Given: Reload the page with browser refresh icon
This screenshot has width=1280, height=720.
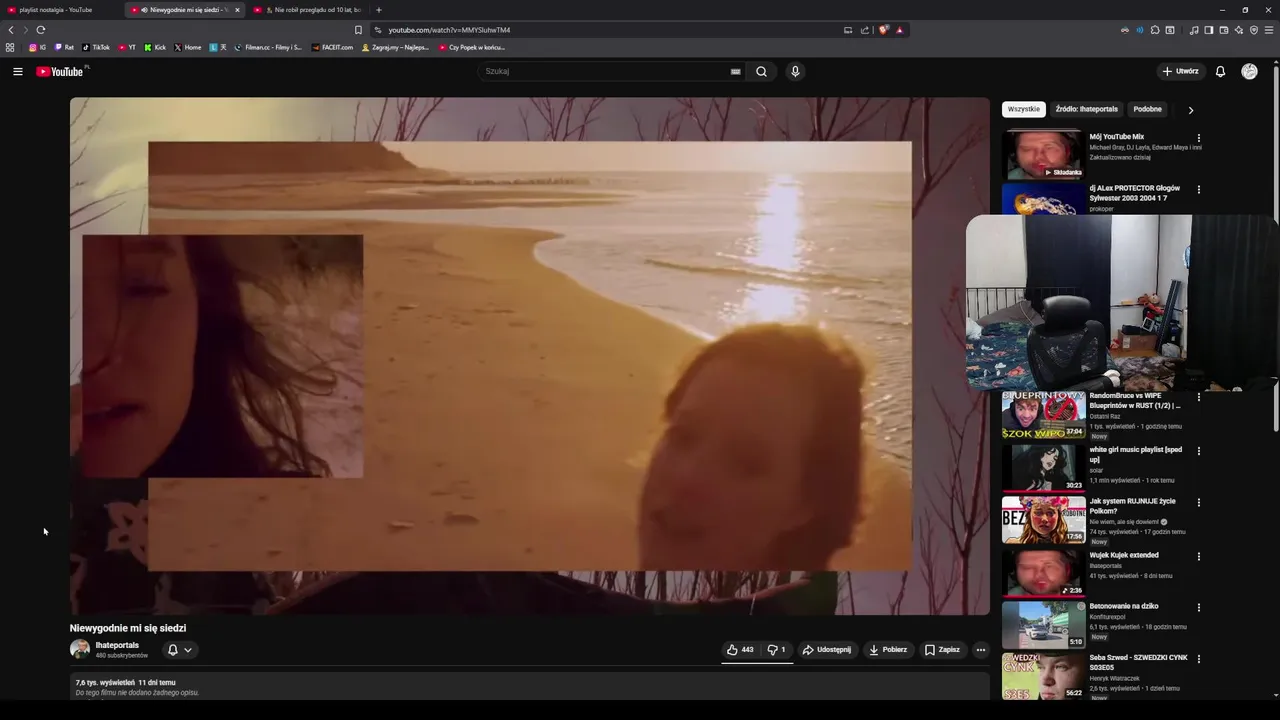Looking at the screenshot, I should pyautogui.click(x=41, y=30).
